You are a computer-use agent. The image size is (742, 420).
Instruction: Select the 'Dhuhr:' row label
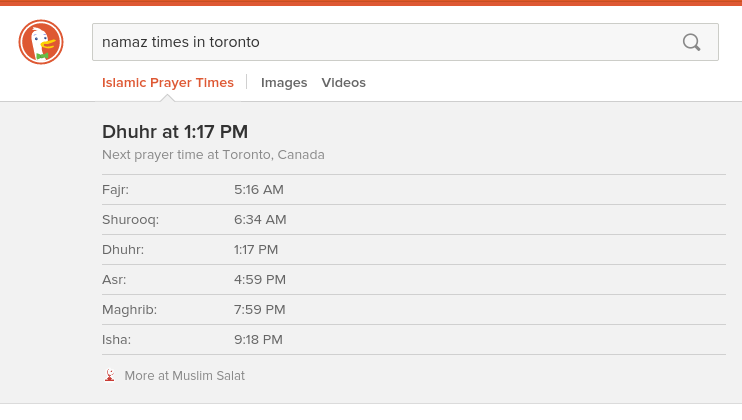click(x=123, y=250)
